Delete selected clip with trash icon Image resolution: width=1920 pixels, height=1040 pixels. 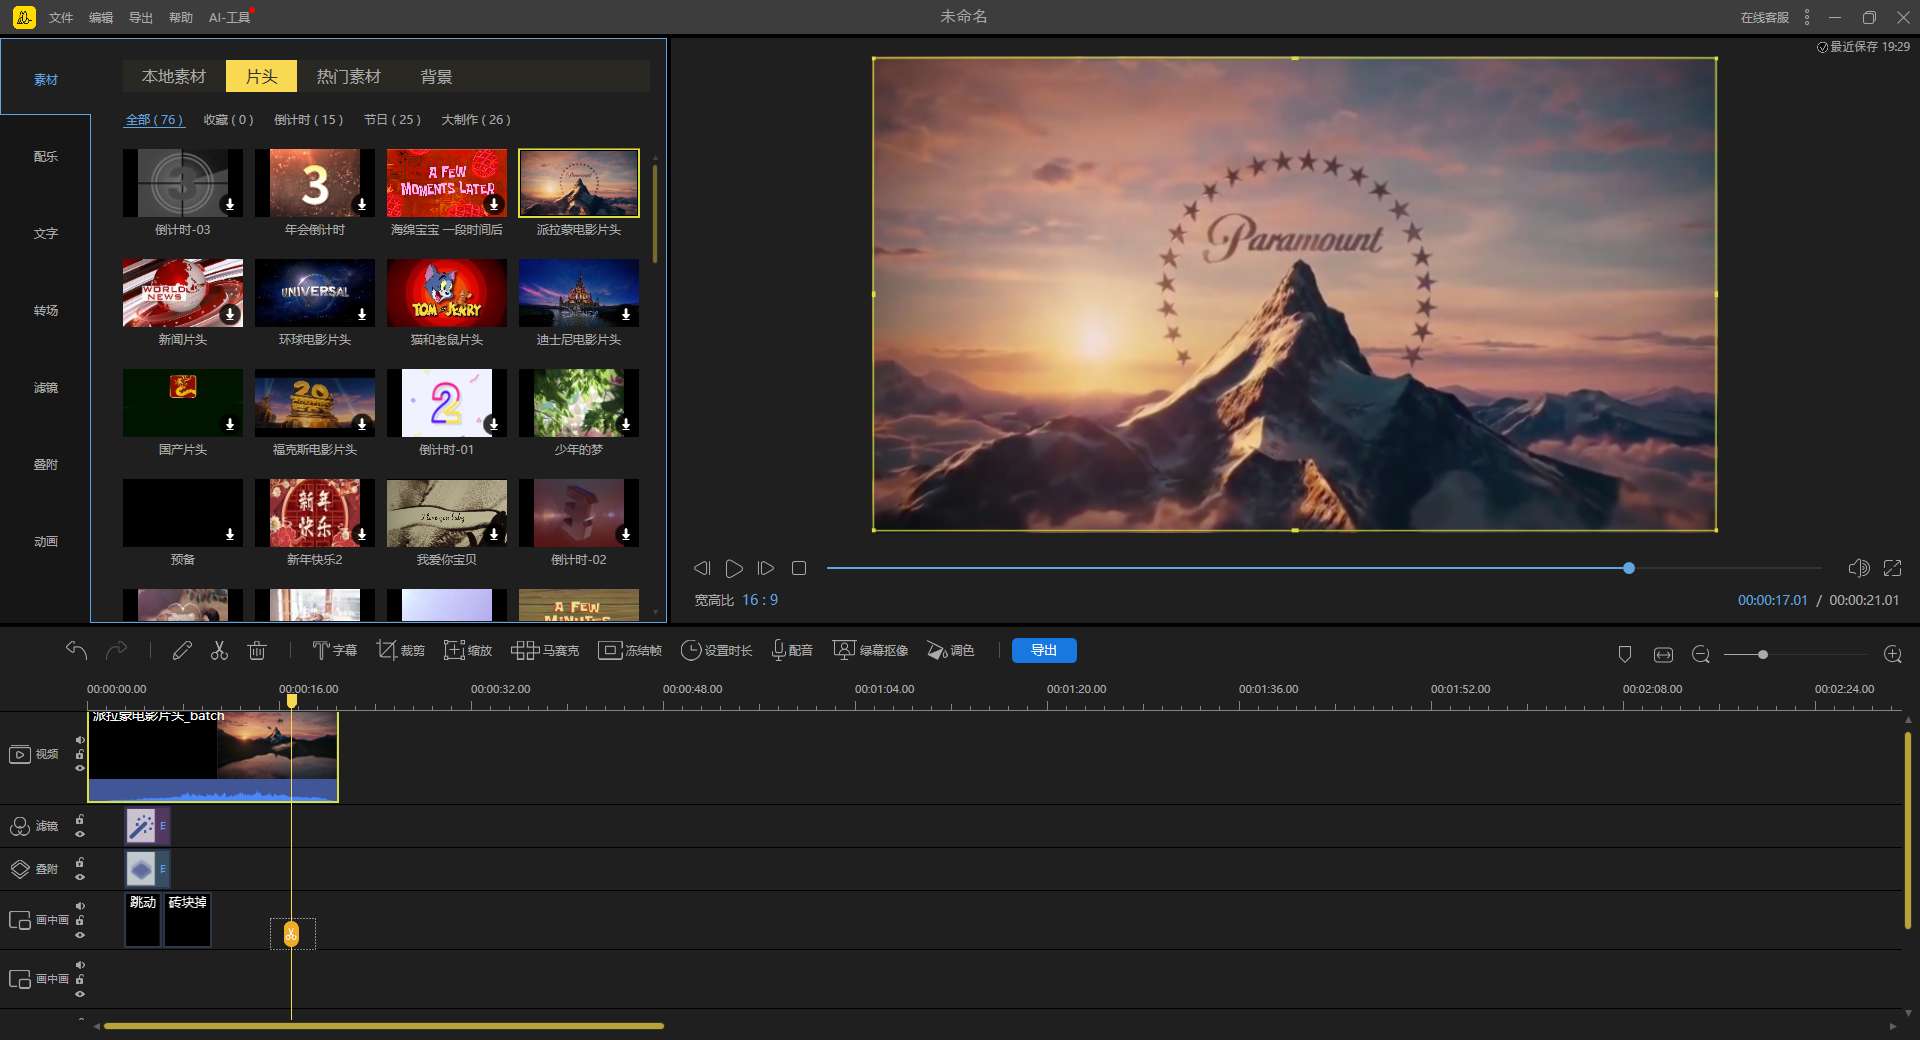pos(257,651)
